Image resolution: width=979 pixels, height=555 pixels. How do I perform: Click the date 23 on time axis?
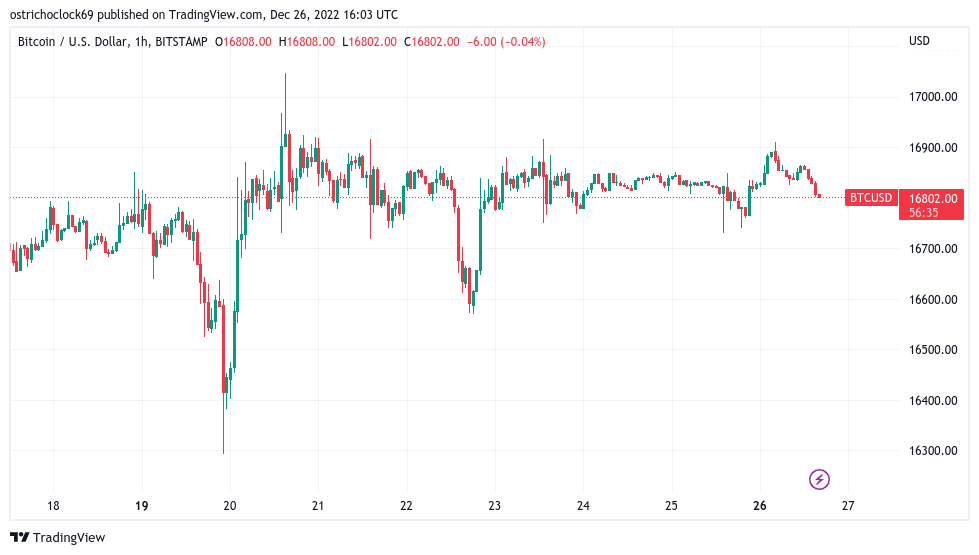click(x=494, y=506)
